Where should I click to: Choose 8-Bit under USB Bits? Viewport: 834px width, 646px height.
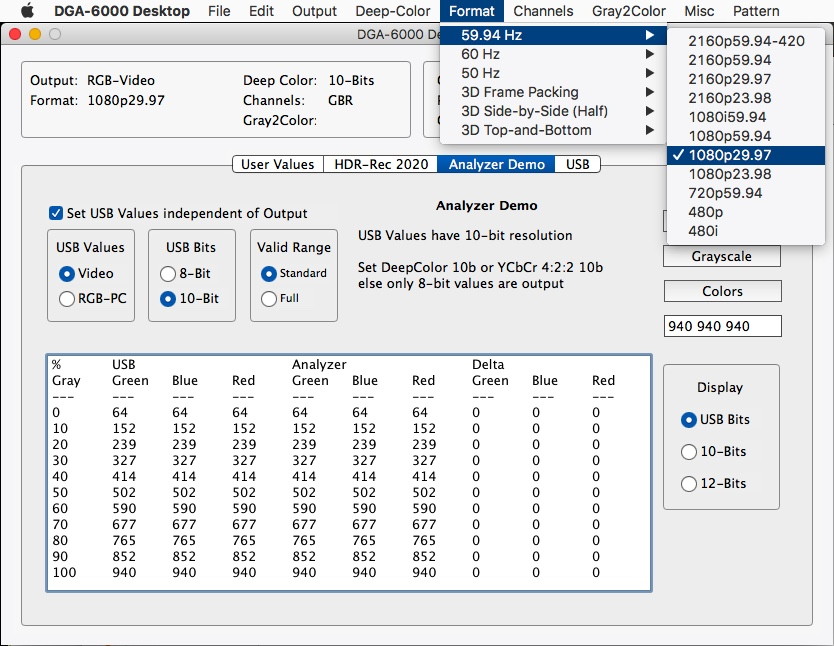tap(168, 273)
